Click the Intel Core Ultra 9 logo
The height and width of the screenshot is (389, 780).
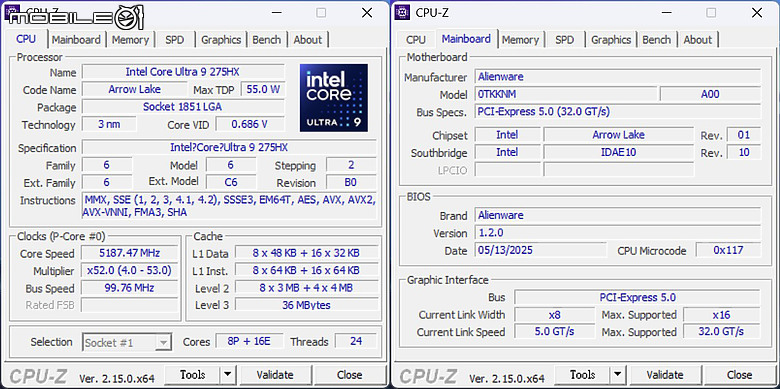(334, 97)
